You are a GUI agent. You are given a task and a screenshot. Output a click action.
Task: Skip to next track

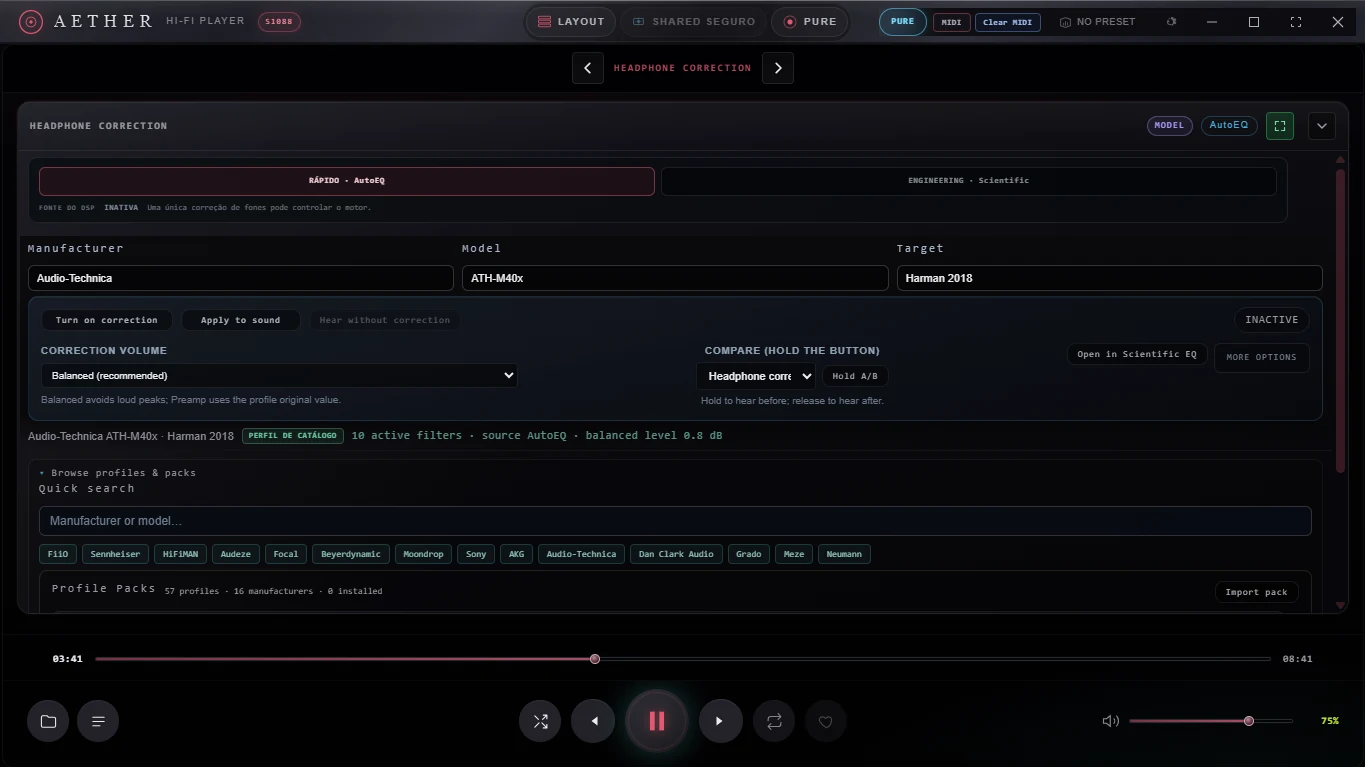coord(720,721)
